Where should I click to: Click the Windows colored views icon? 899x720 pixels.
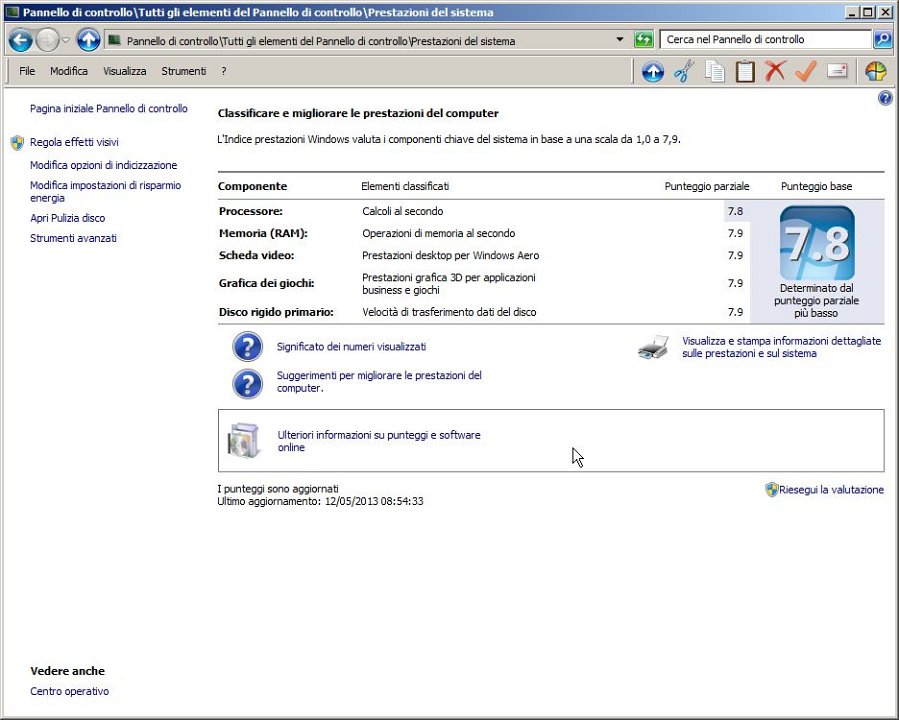(875, 72)
